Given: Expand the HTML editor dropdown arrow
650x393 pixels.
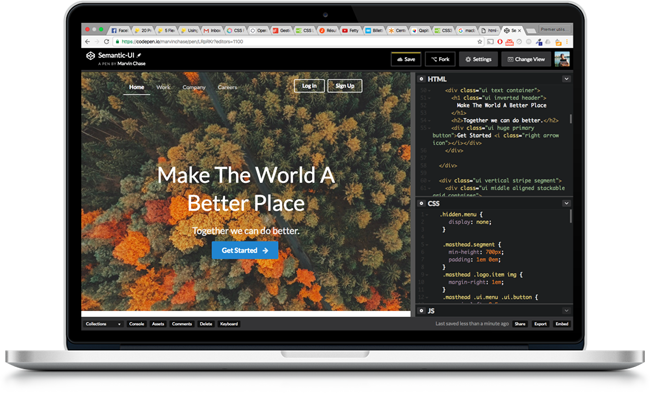Looking at the screenshot, I should 566,79.
